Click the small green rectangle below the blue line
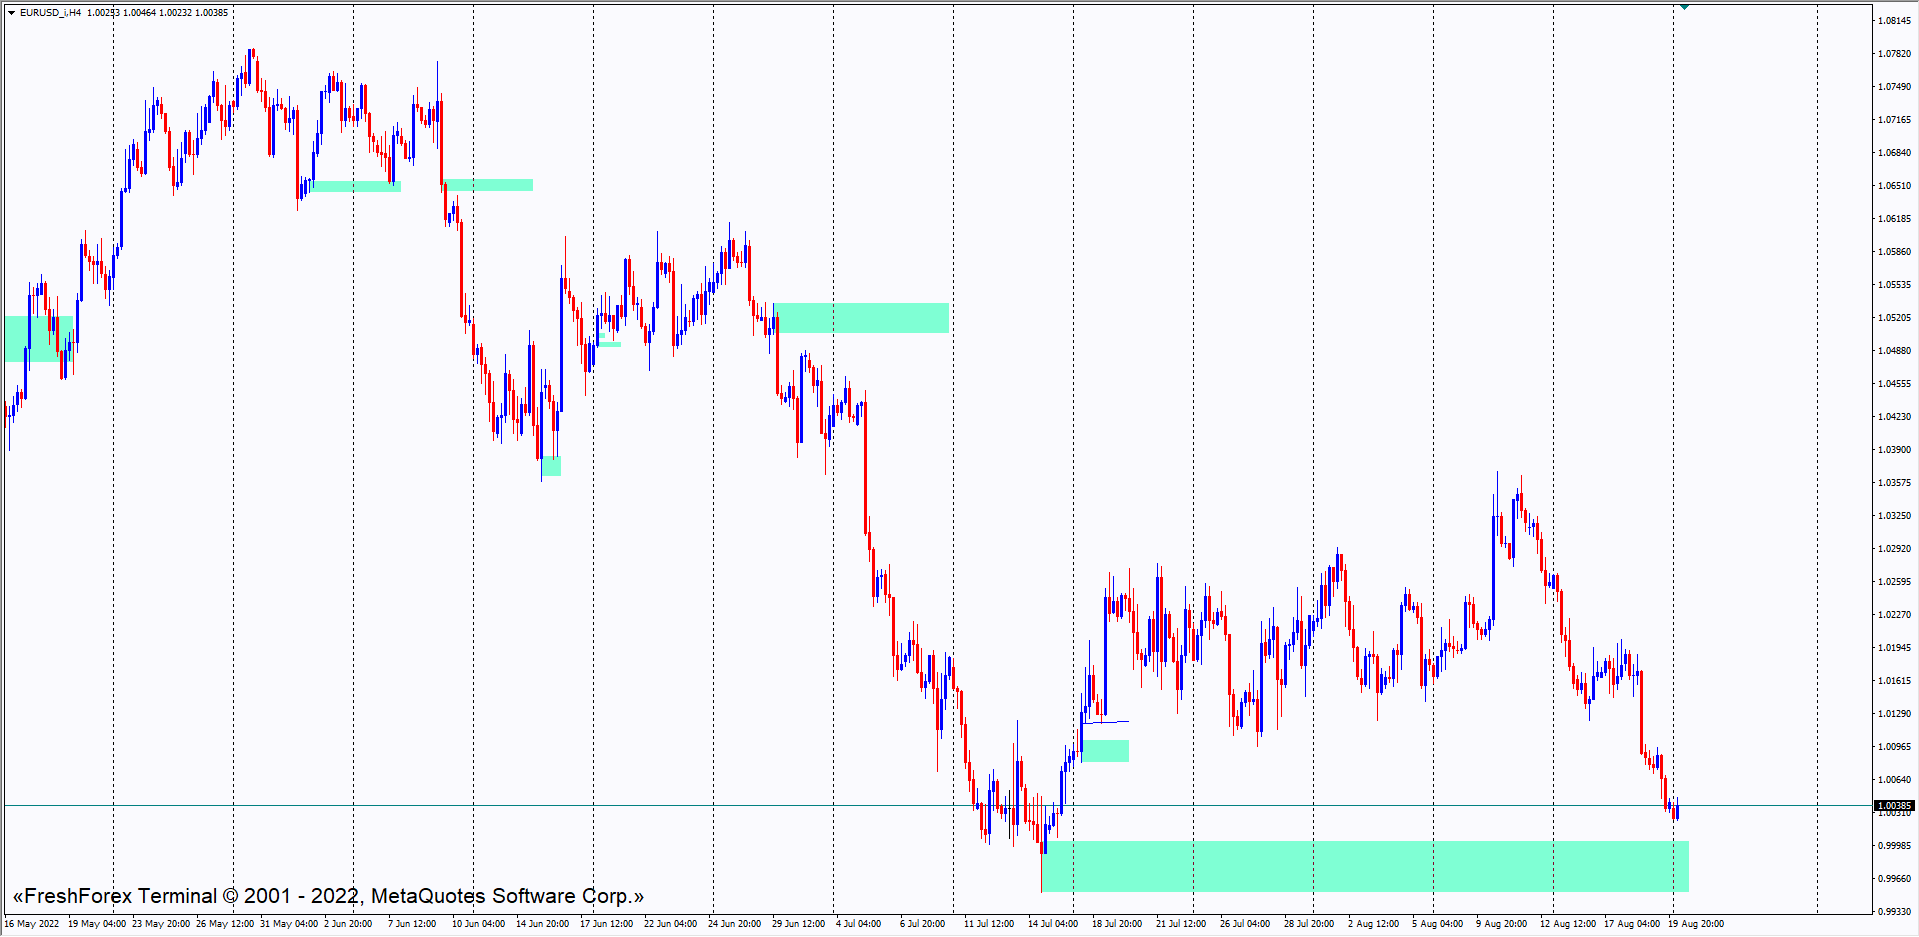 point(1105,751)
